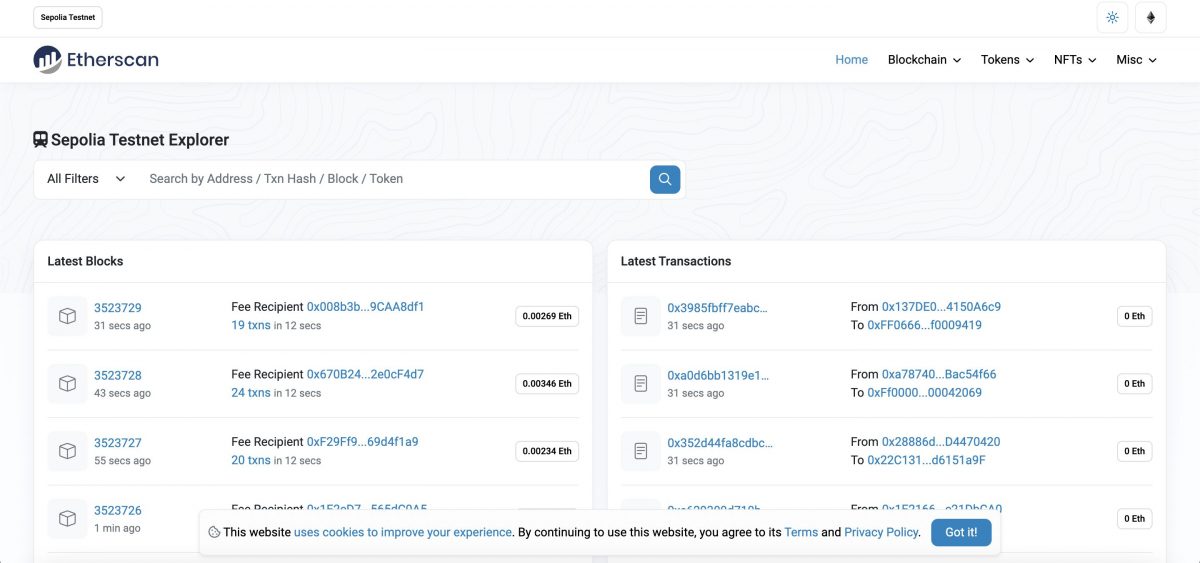
Task: Click the cookie icon in the notice
Action: coord(214,532)
